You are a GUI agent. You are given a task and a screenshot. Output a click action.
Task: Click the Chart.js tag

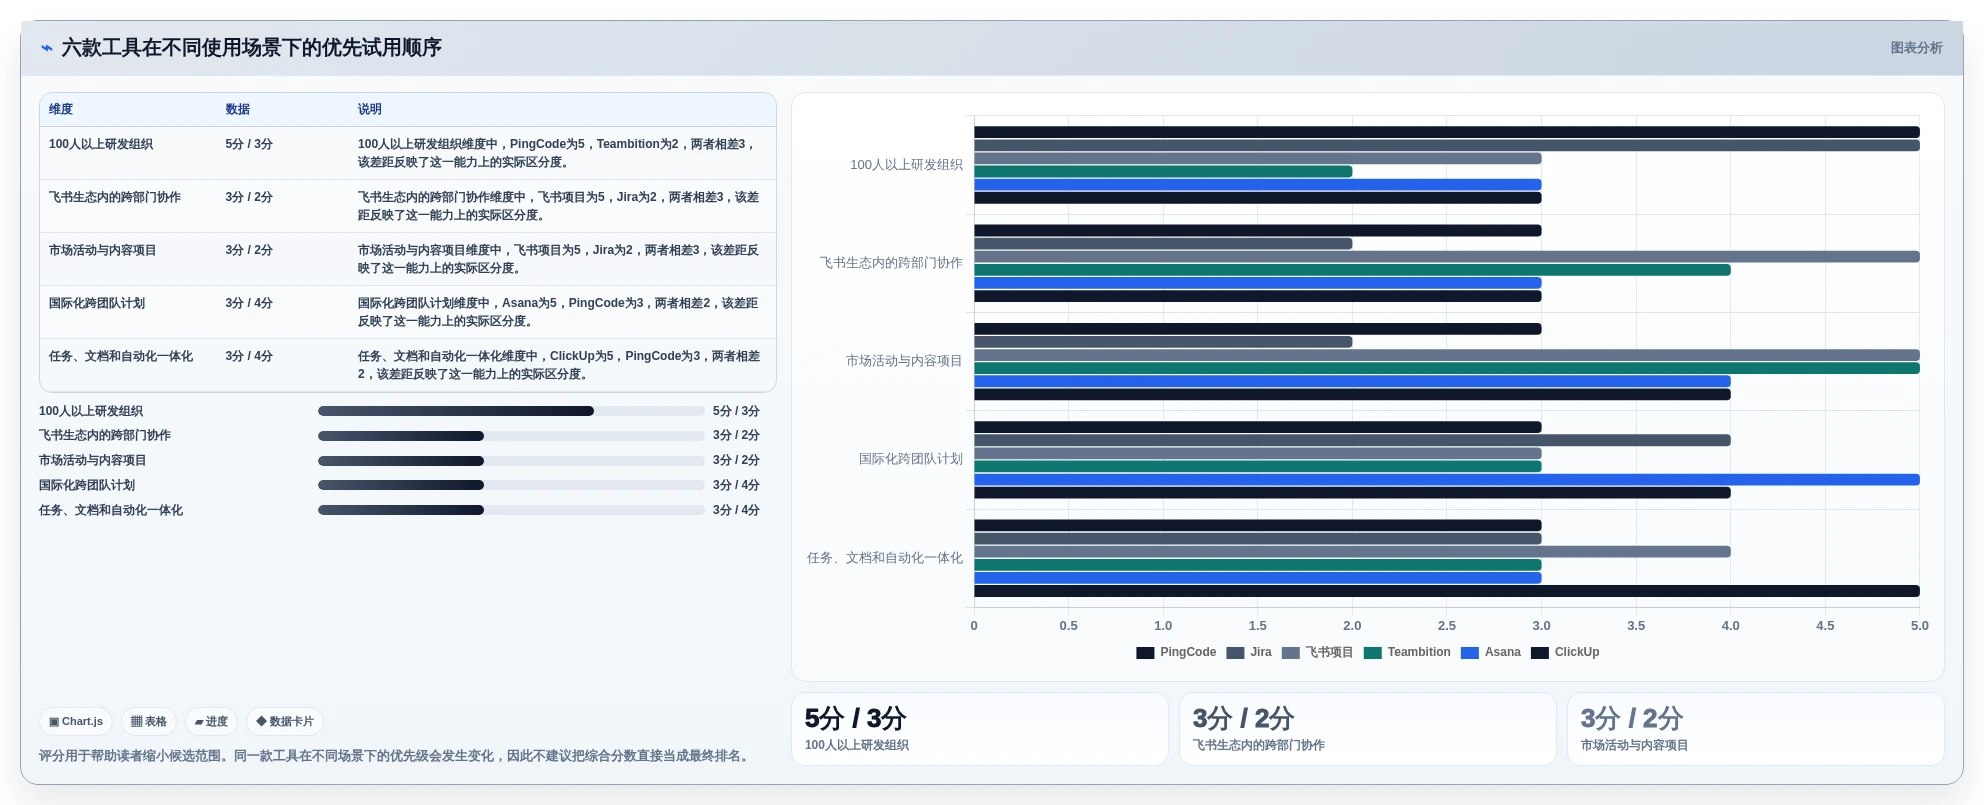pos(76,721)
